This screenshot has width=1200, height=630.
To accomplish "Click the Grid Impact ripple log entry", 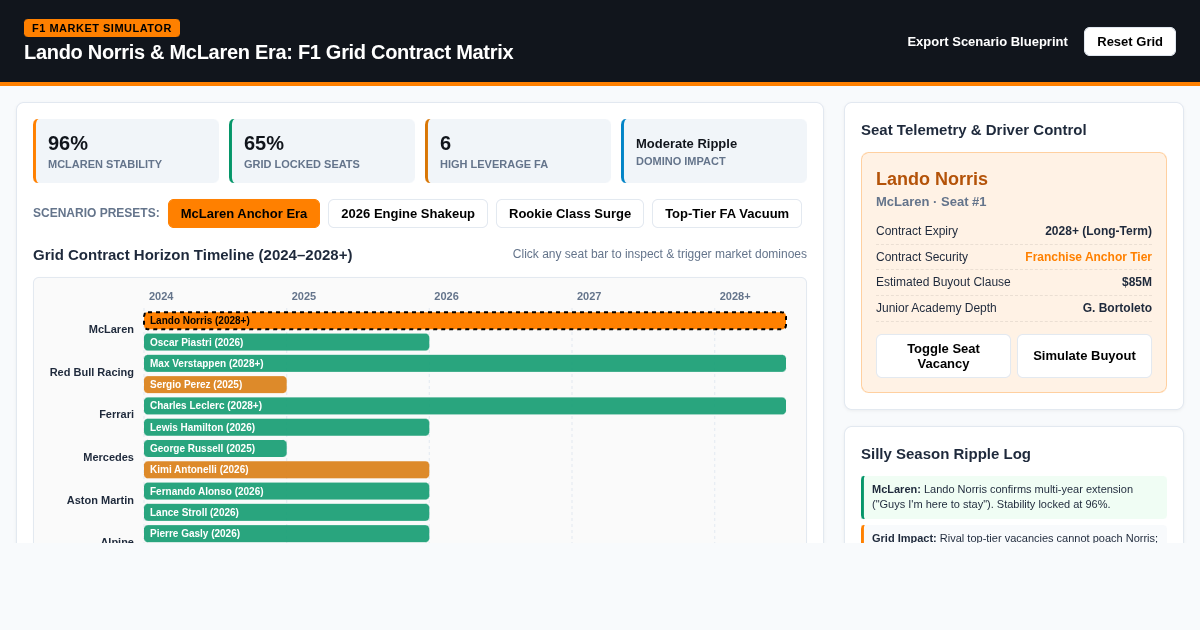I will click(x=1014, y=536).
